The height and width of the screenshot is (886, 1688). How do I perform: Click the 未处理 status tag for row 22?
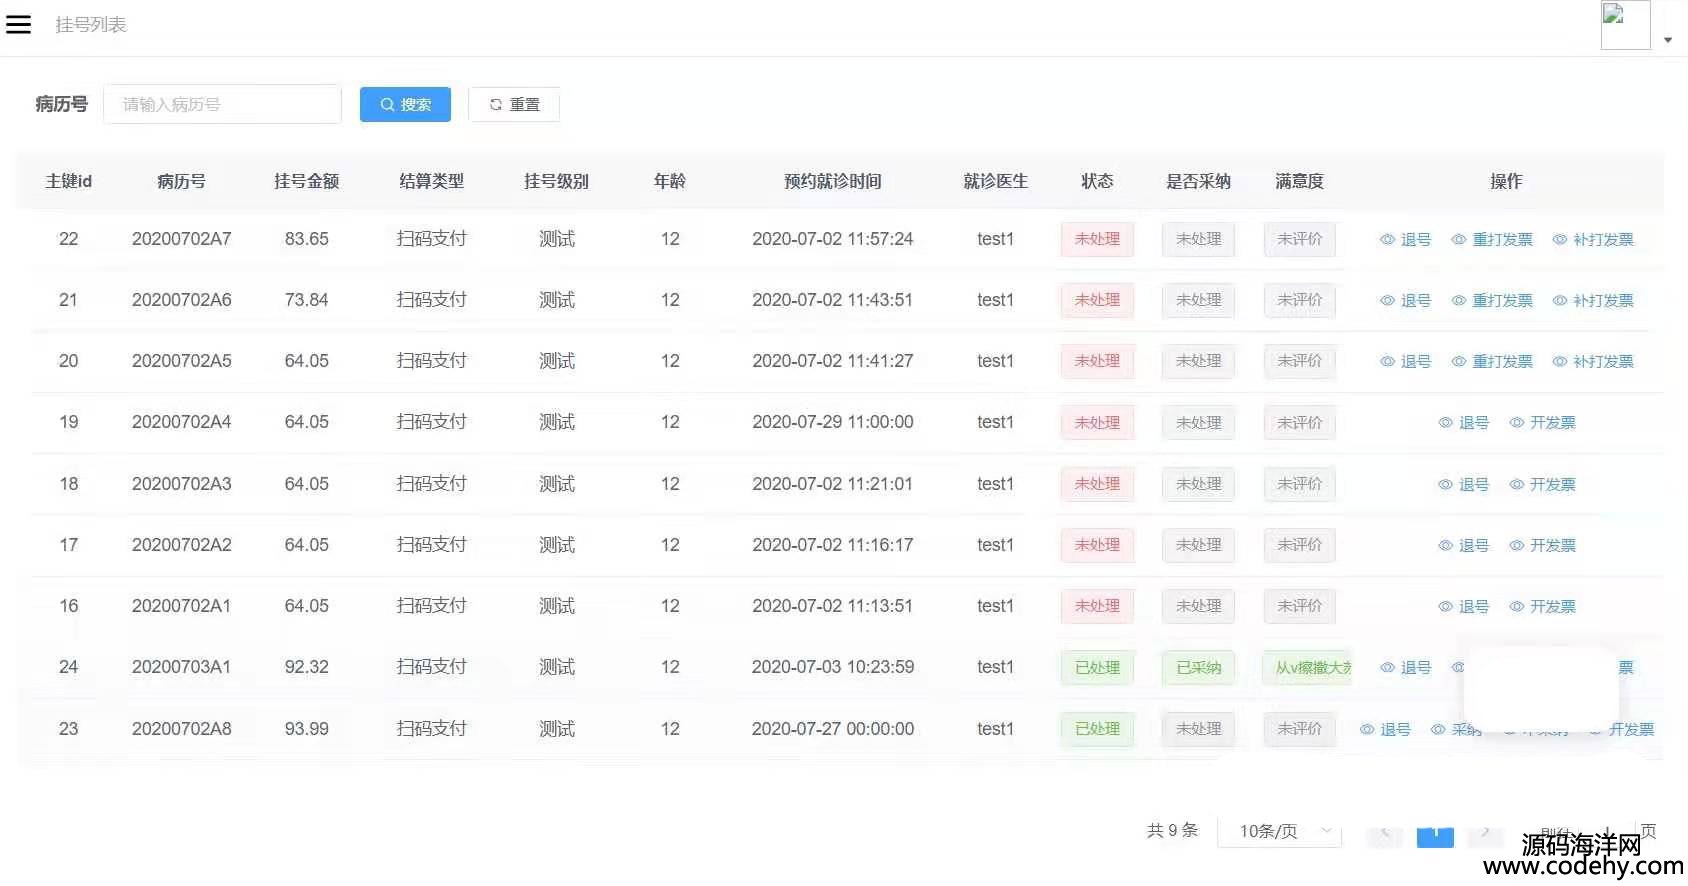coord(1097,240)
